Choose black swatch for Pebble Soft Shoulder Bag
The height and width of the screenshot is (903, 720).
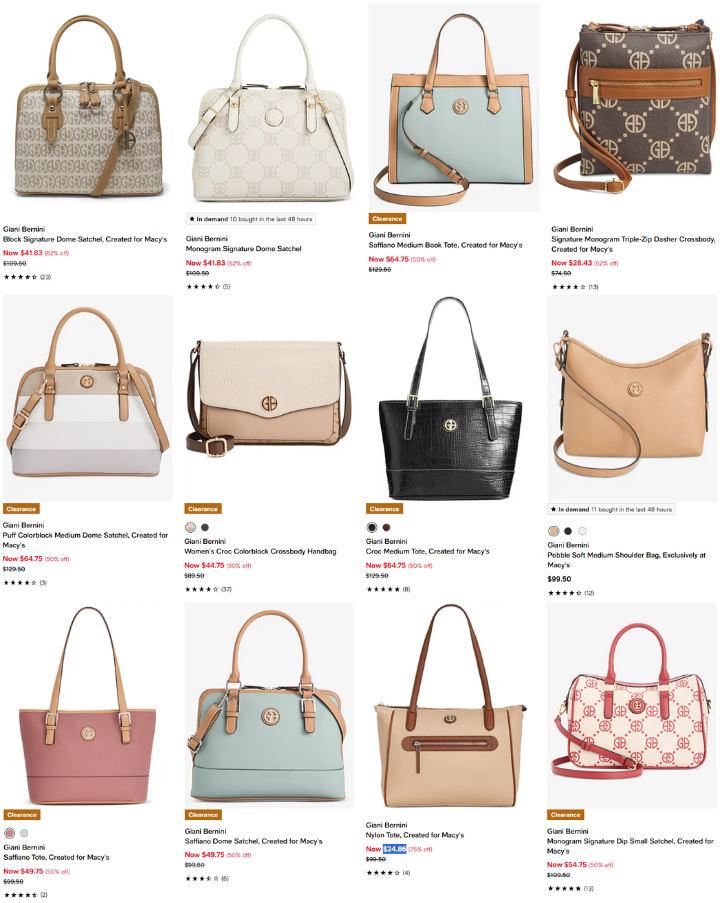tap(568, 531)
